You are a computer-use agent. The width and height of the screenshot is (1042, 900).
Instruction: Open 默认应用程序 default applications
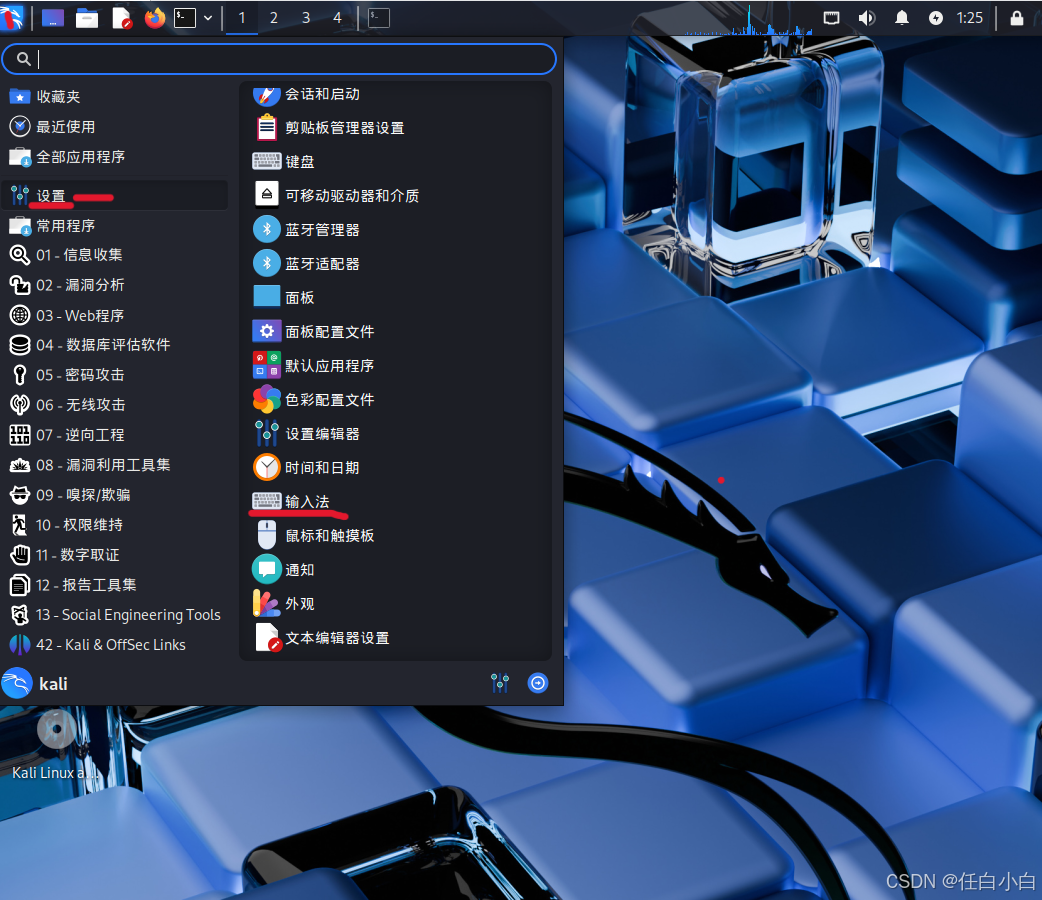point(395,366)
